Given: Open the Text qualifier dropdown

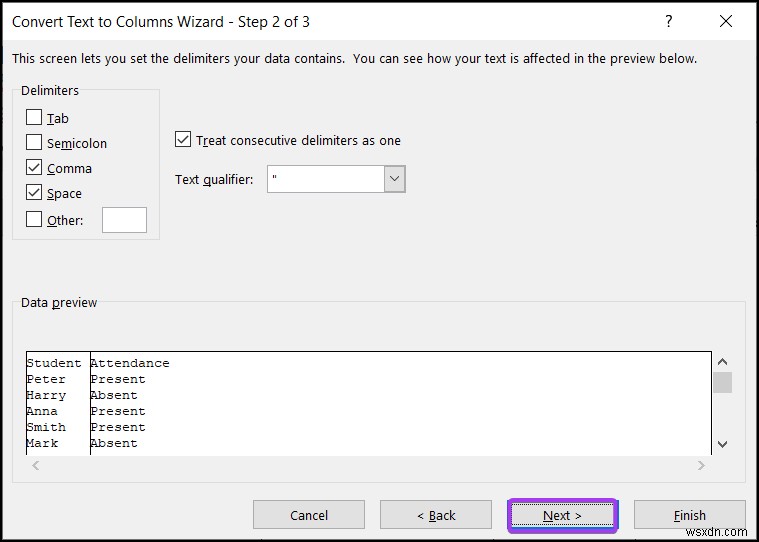Looking at the screenshot, I should click(395, 180).
